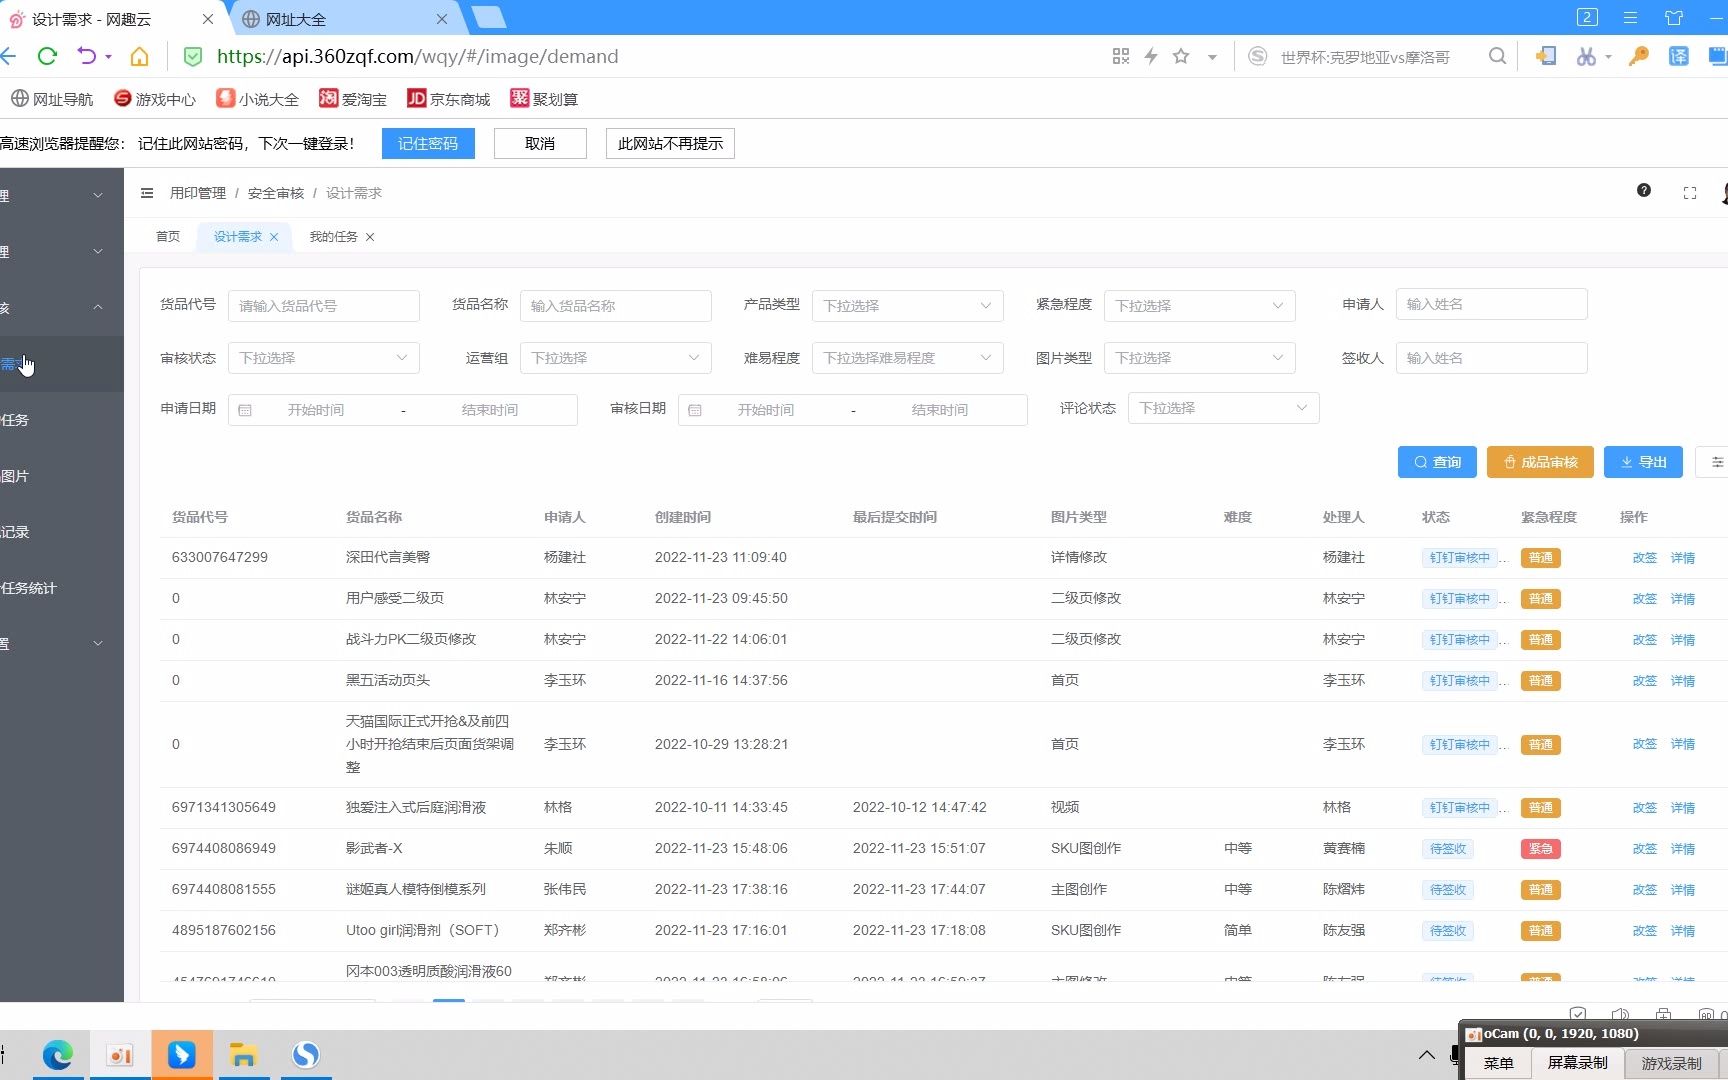
Task: Open the 难易程度 dropdown
Action: [x=907, y=358]
